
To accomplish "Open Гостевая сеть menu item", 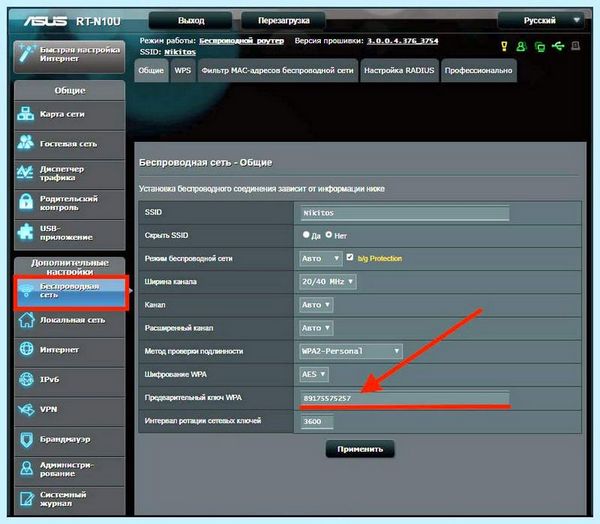I will 69,144.
